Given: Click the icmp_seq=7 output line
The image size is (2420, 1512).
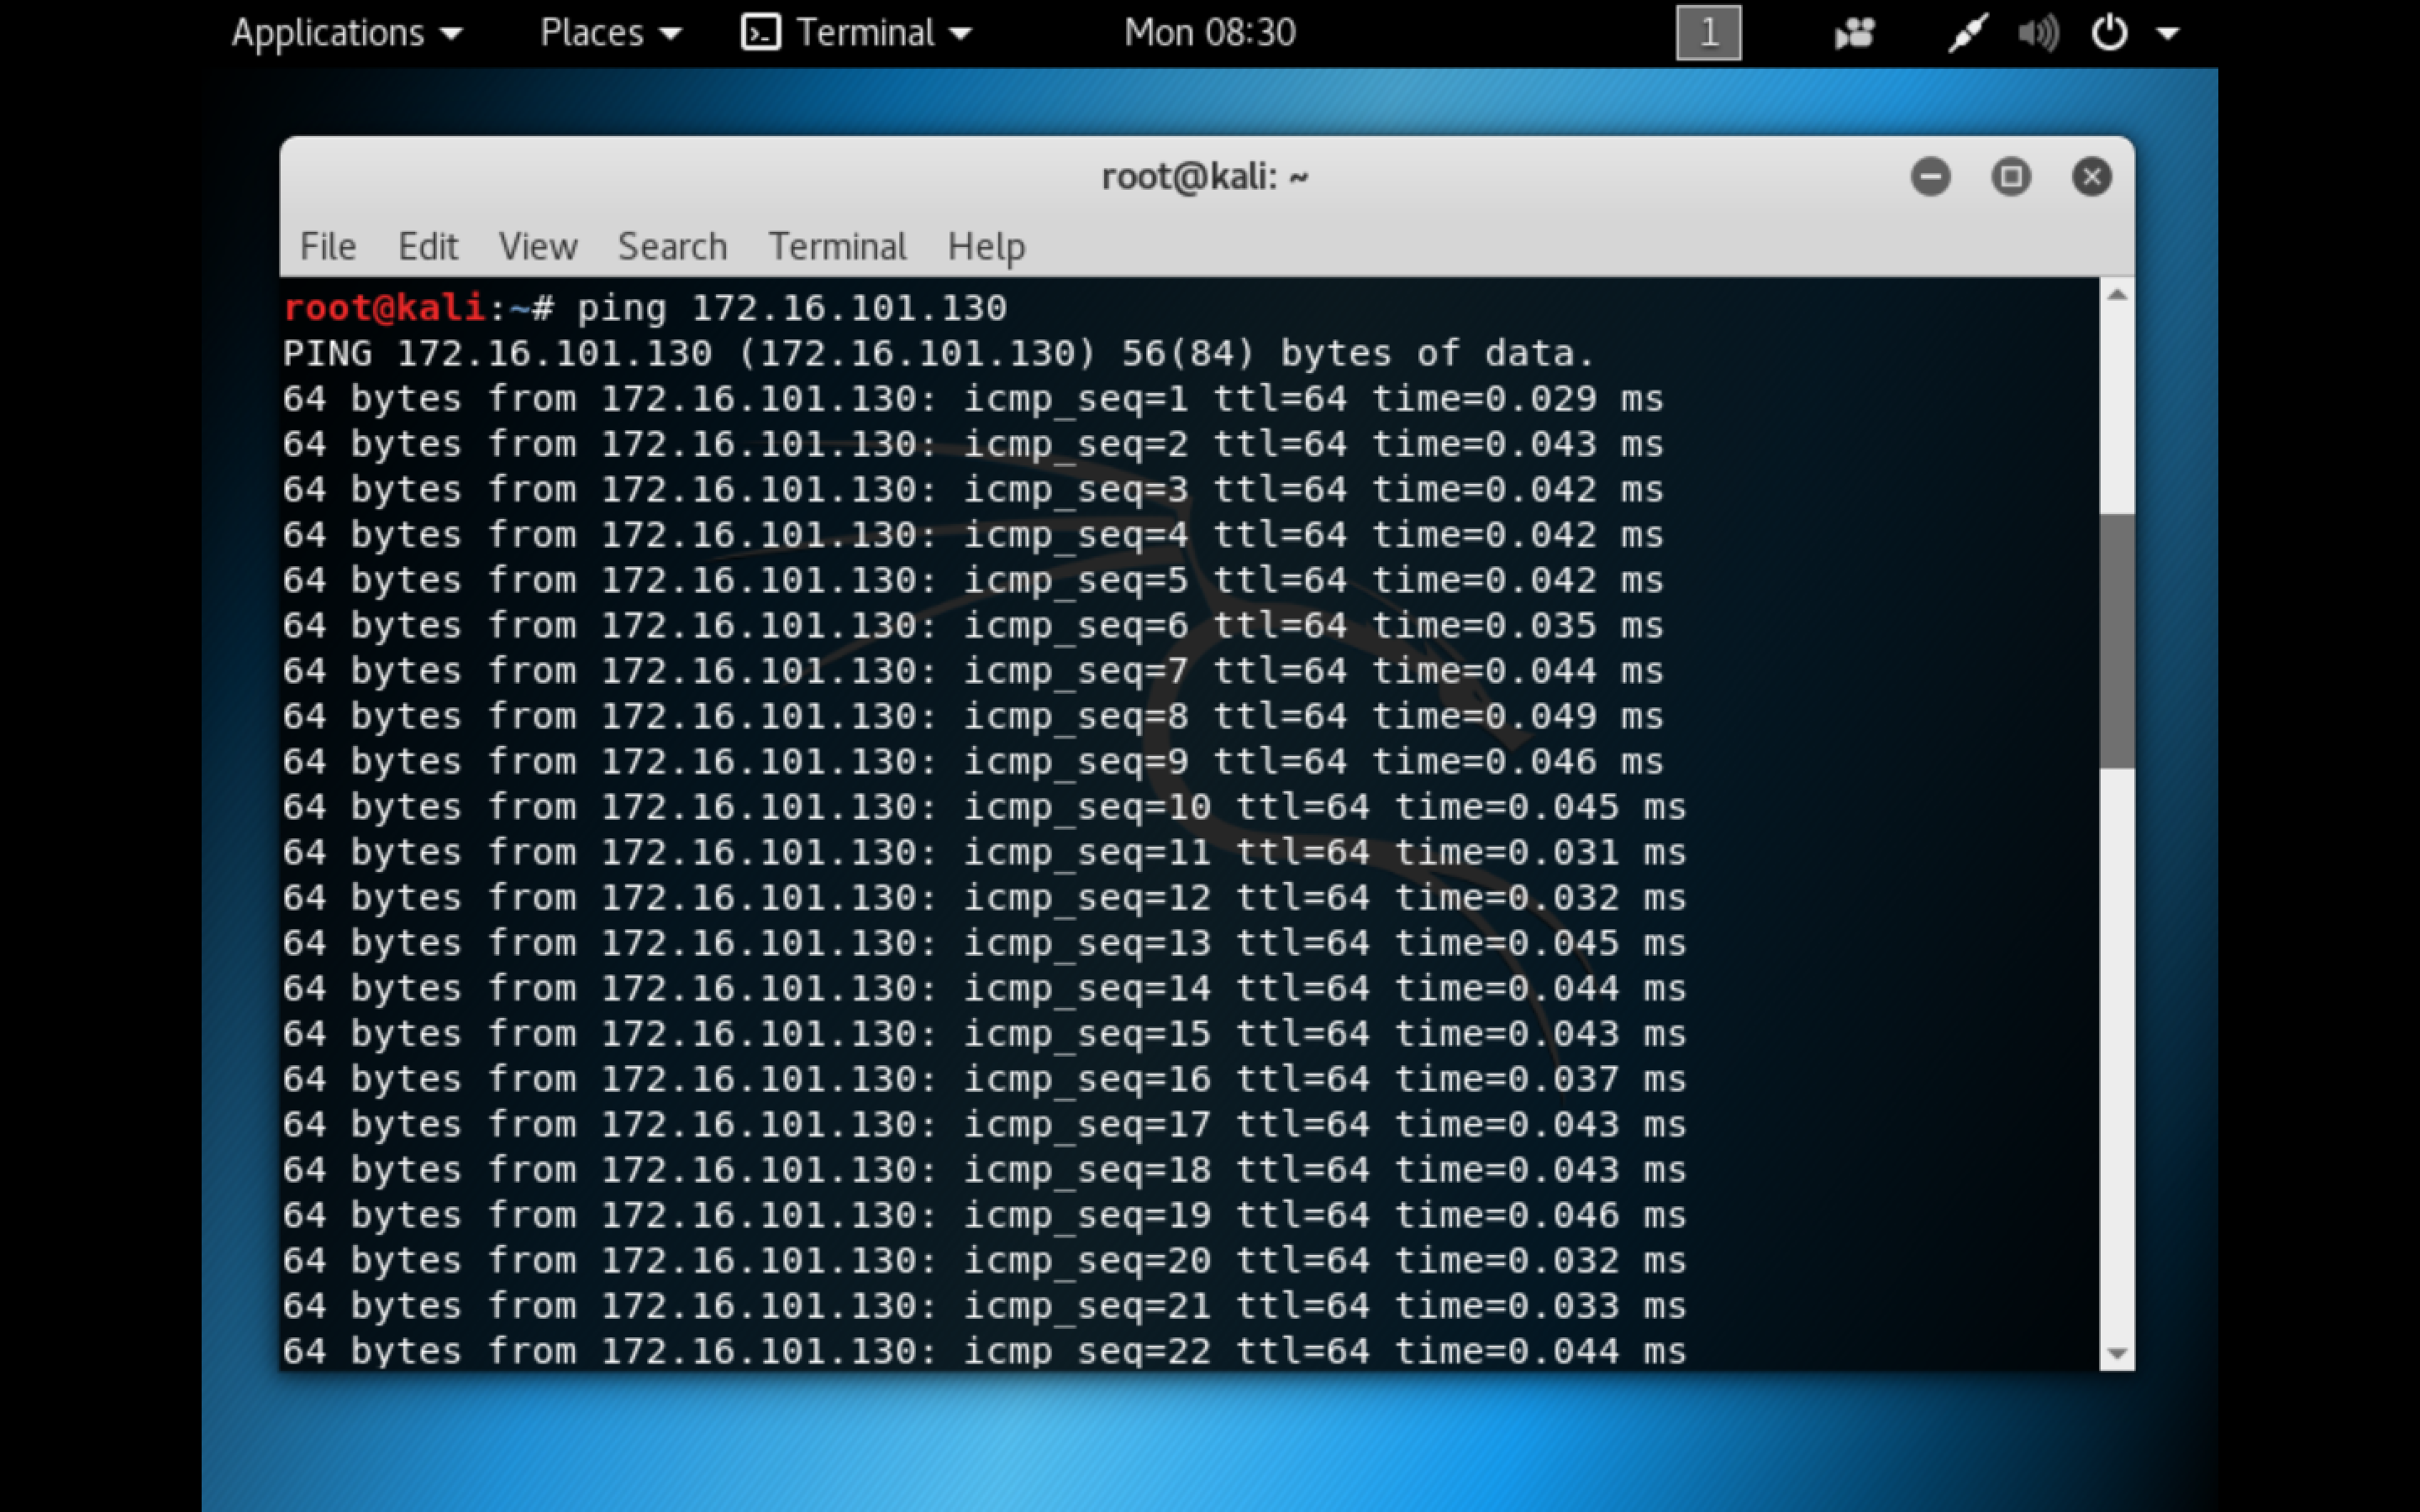Looking at the screenshot, I should (x=973, y=671).
